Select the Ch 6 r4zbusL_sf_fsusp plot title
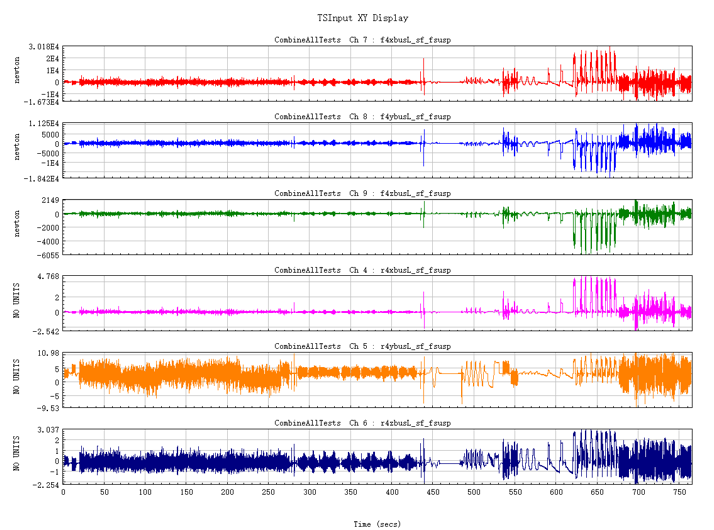714x530 pixels. click(x=362, y=423)
